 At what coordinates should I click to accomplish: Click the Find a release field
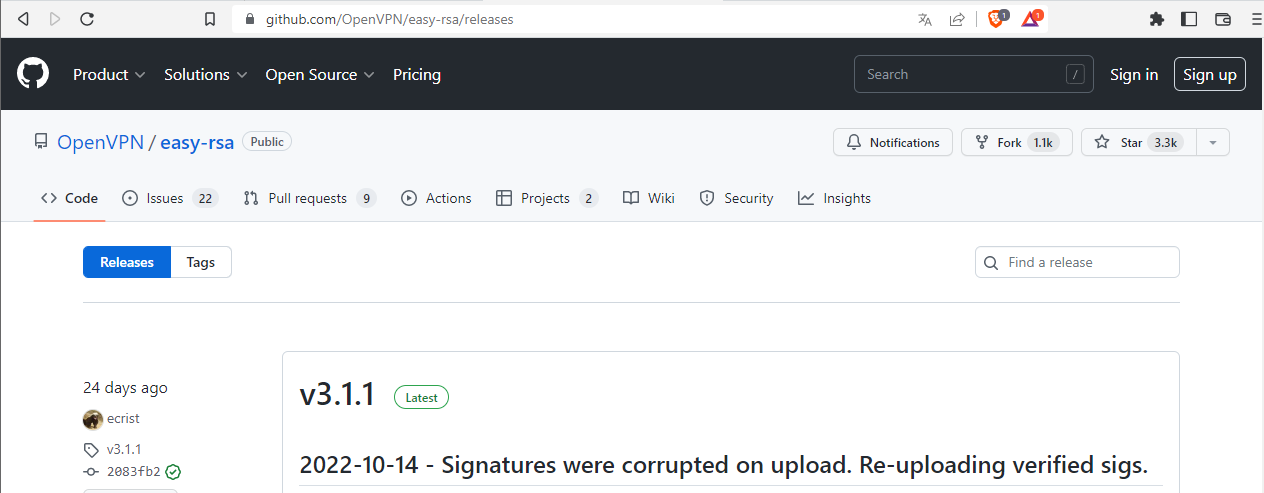(x=1087, y=262)
